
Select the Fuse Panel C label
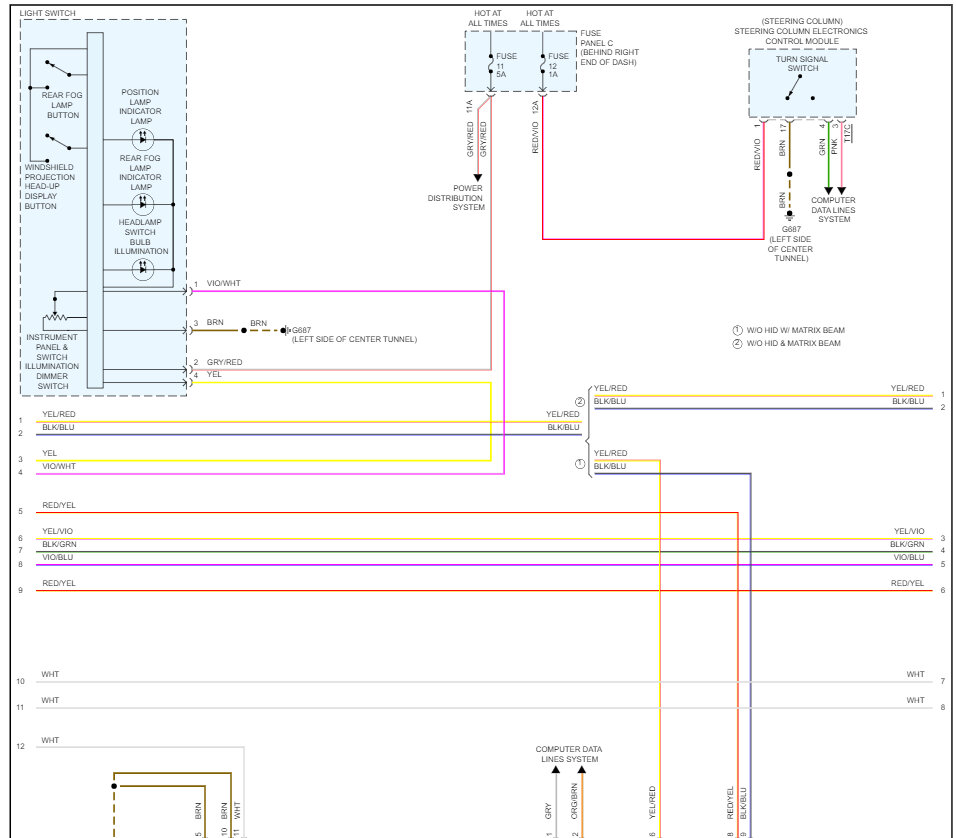tap(596, 38)
